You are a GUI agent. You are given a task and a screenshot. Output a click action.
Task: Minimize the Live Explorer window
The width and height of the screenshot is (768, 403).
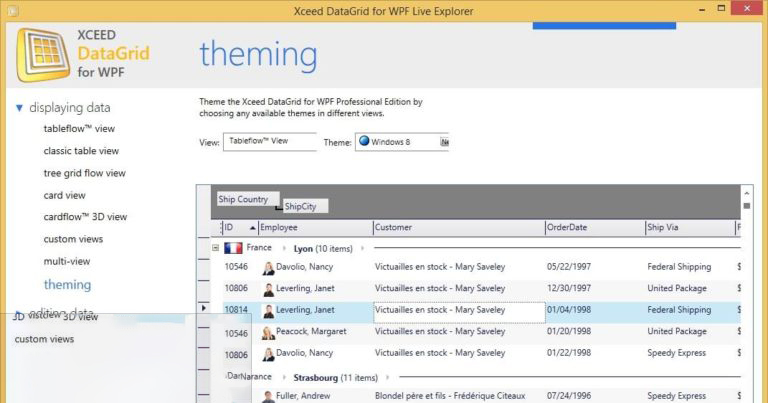702,9
